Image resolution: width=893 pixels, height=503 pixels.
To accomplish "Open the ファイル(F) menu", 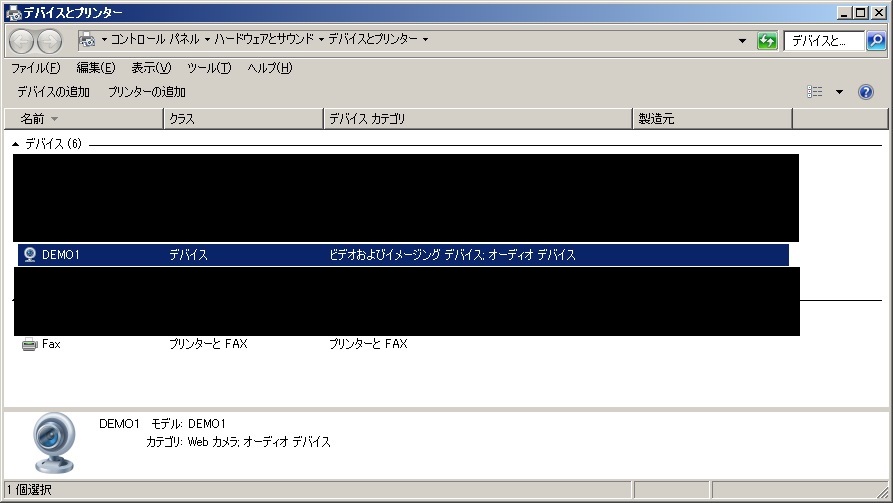I will coord(36,68).
